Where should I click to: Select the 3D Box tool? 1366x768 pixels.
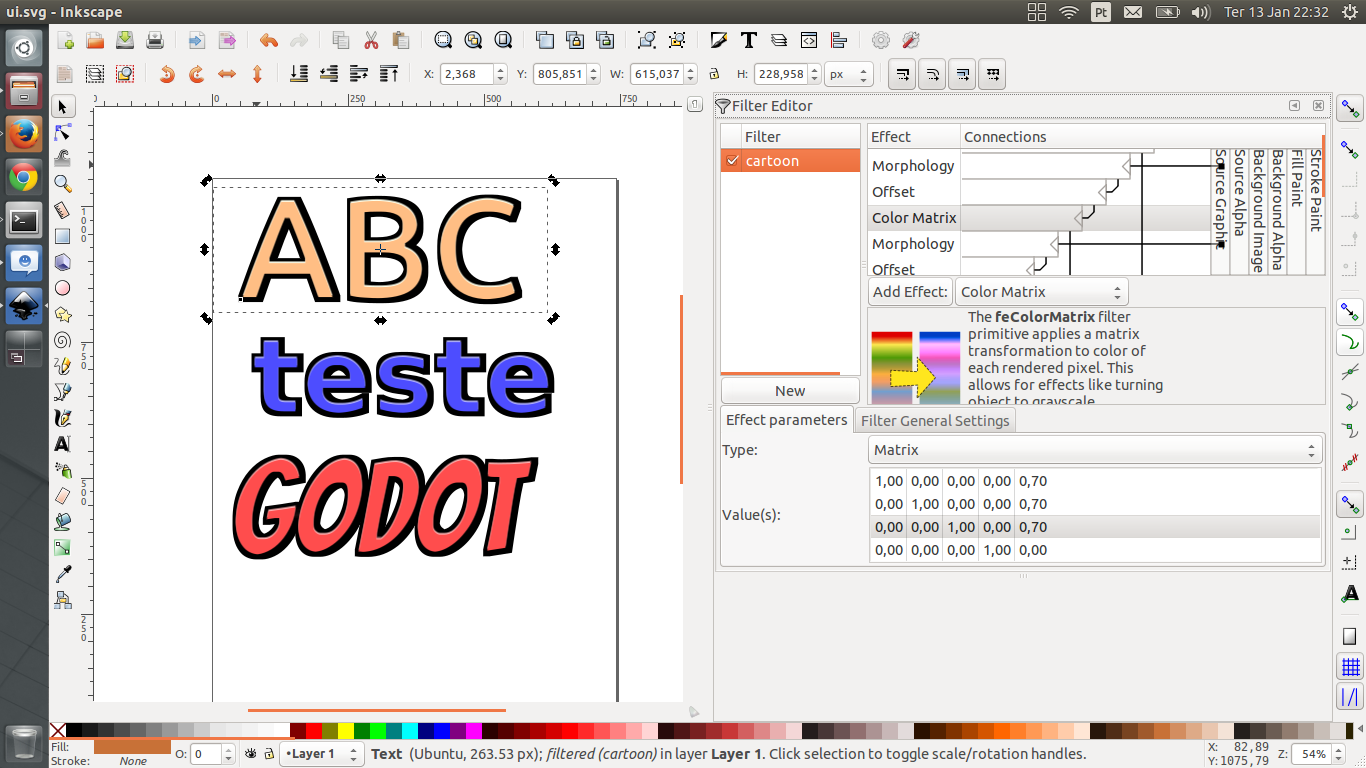(x=62, y=262)
